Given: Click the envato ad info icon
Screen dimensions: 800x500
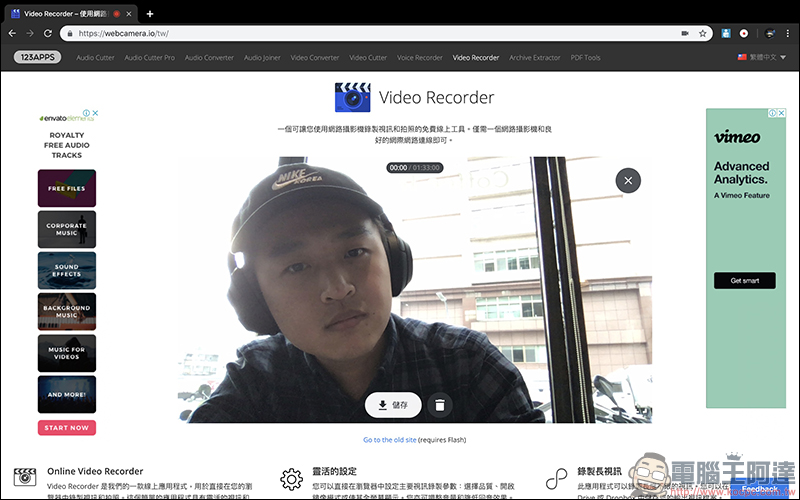Looking at the screenshot, I should click(x=87, y=113).
